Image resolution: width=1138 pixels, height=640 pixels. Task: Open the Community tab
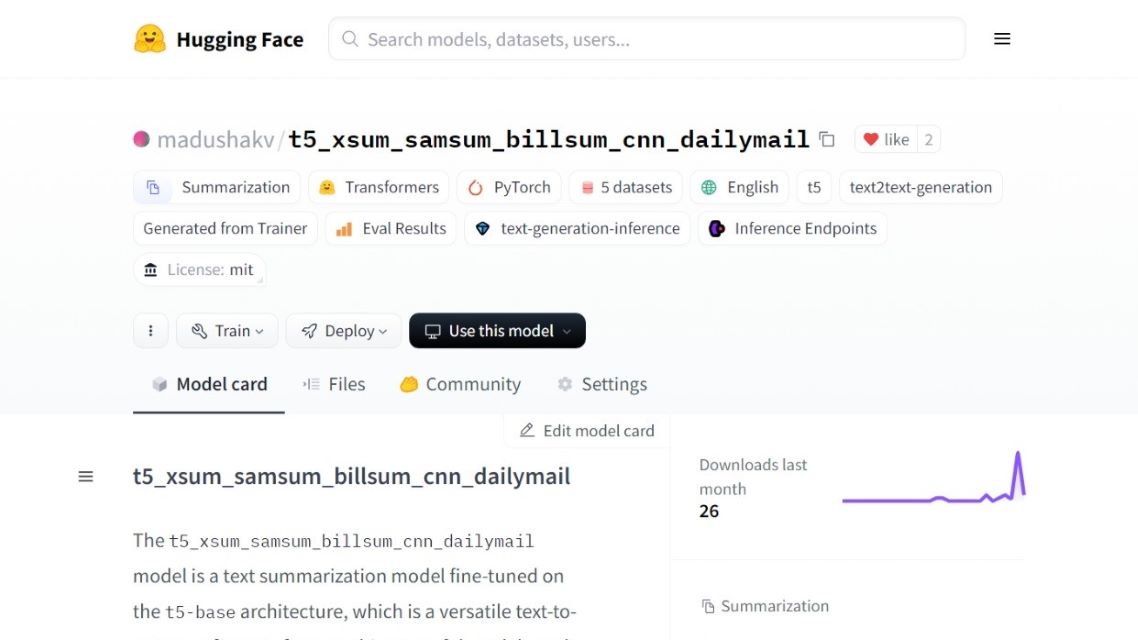point(459,384)
